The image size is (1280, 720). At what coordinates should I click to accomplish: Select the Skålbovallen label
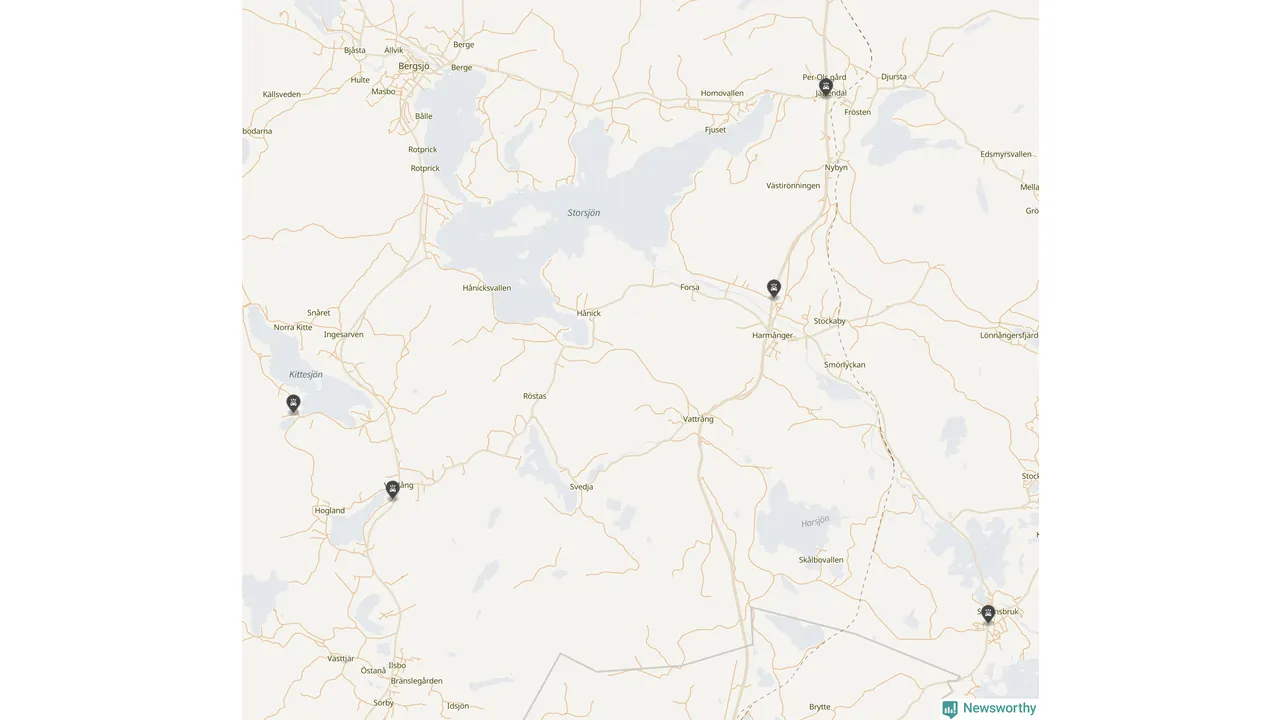(x=821, y=560)
